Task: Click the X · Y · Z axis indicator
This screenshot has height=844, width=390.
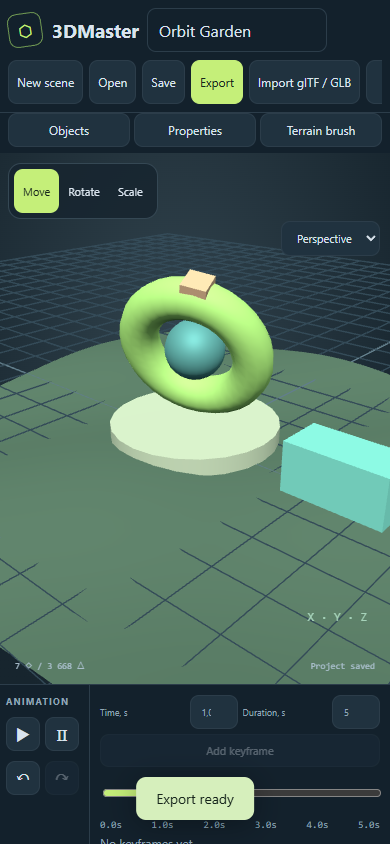Action: [x=337, y=617]
